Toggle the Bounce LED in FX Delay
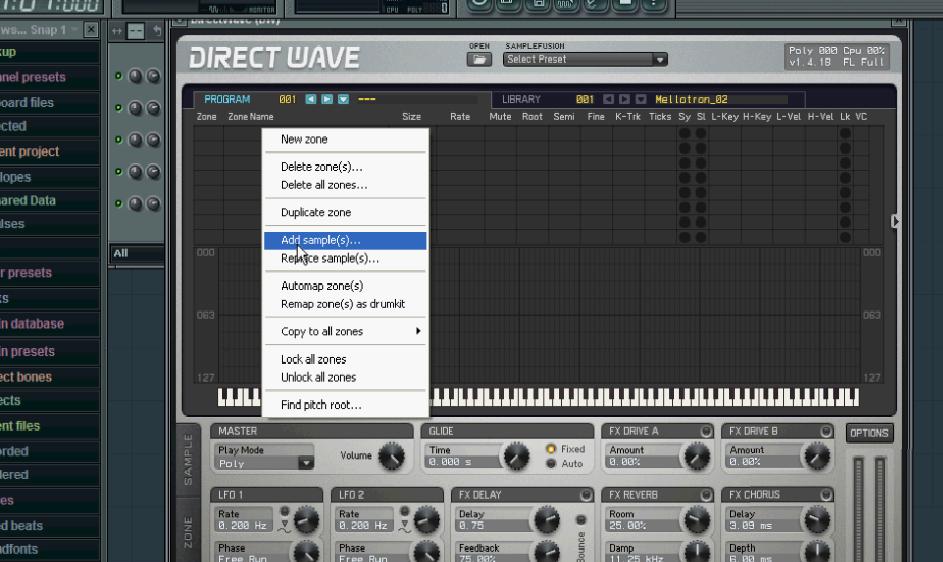 [x=581, y=520]
